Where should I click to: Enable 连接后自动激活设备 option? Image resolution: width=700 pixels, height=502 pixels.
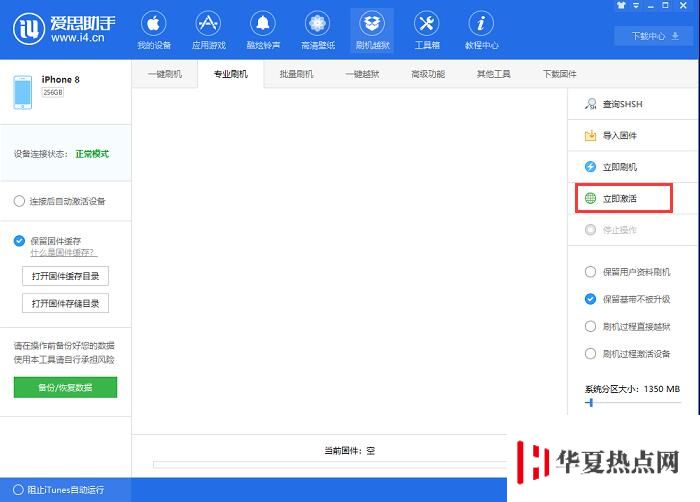[x=19, y=201]
